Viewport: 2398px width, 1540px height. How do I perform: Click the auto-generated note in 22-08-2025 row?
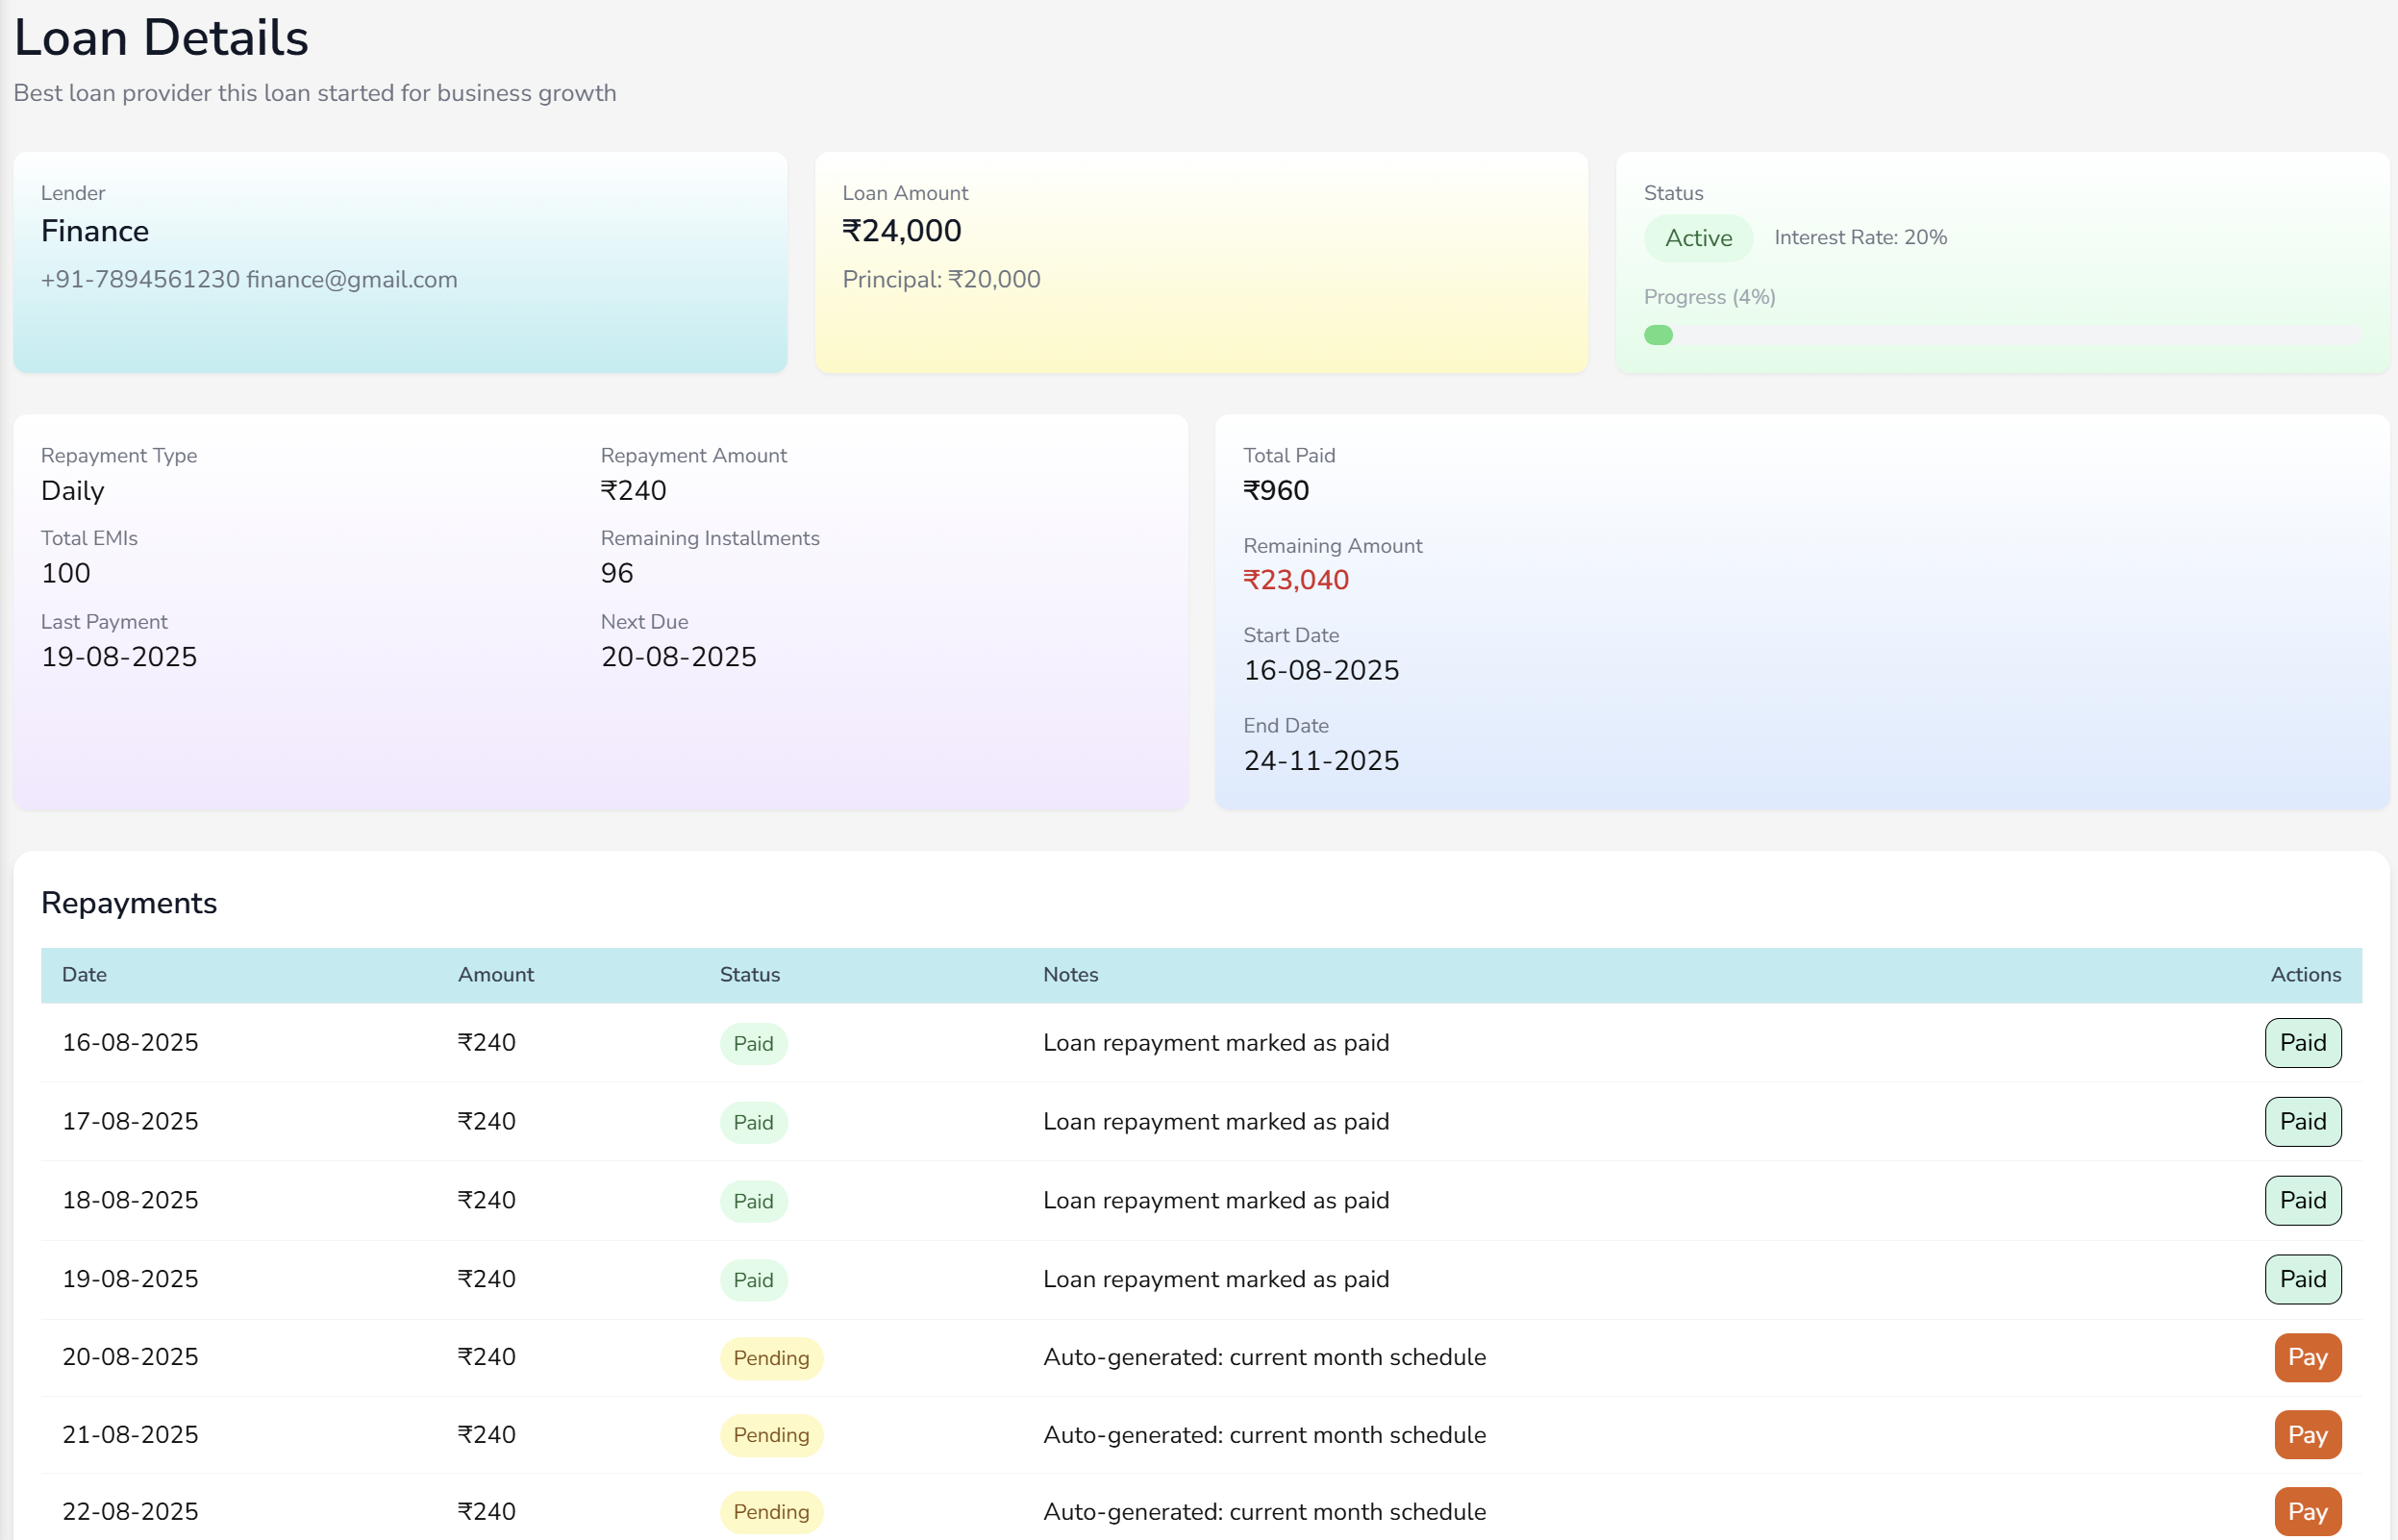coord(1264,1512)
